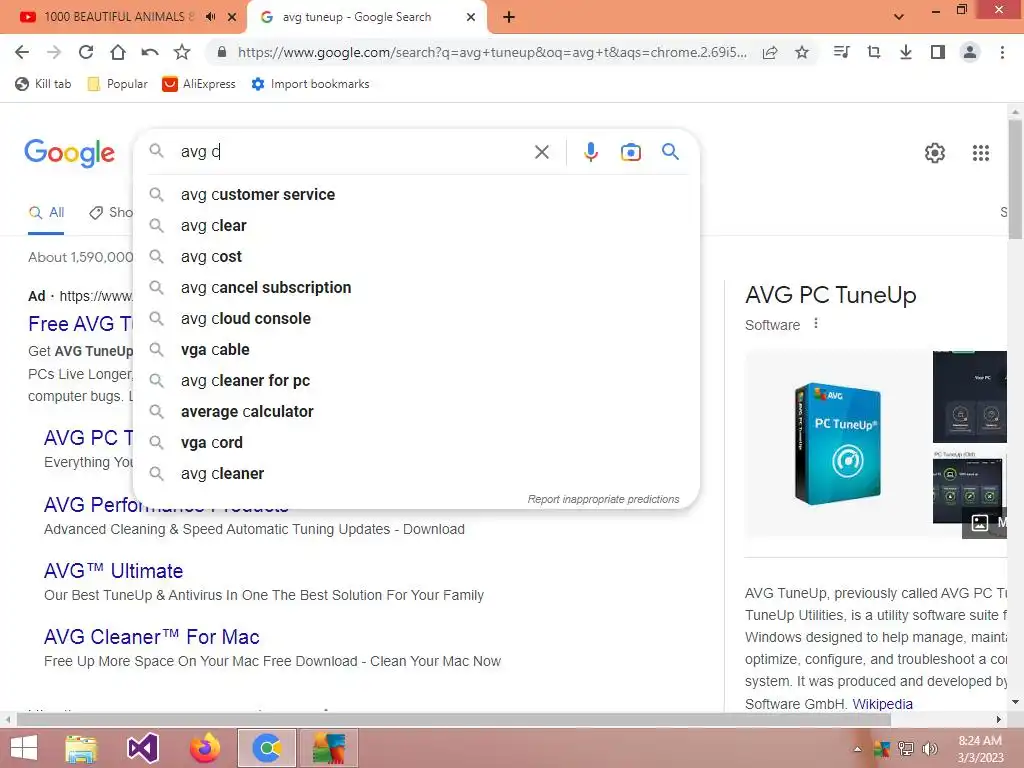The width and height of the screenshot is (1024, 768).
Task: Choose suggestion vga cord
Action: [416, 443]
